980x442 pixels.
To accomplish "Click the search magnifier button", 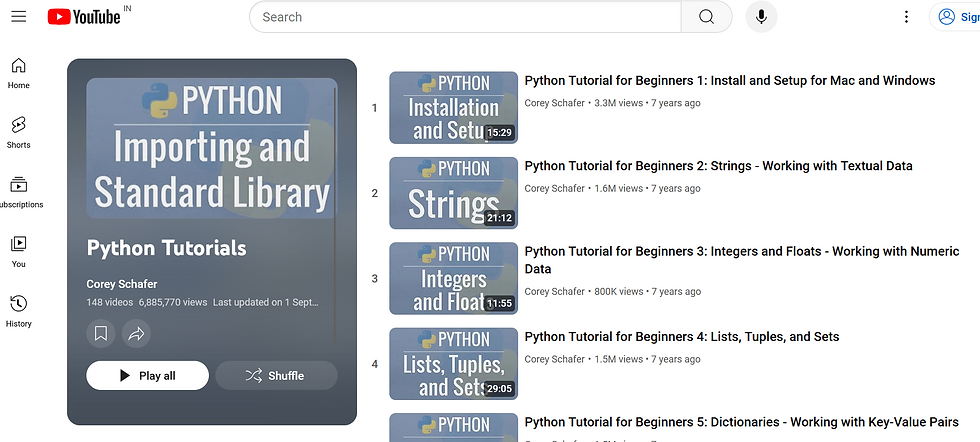I will [706, 17].
